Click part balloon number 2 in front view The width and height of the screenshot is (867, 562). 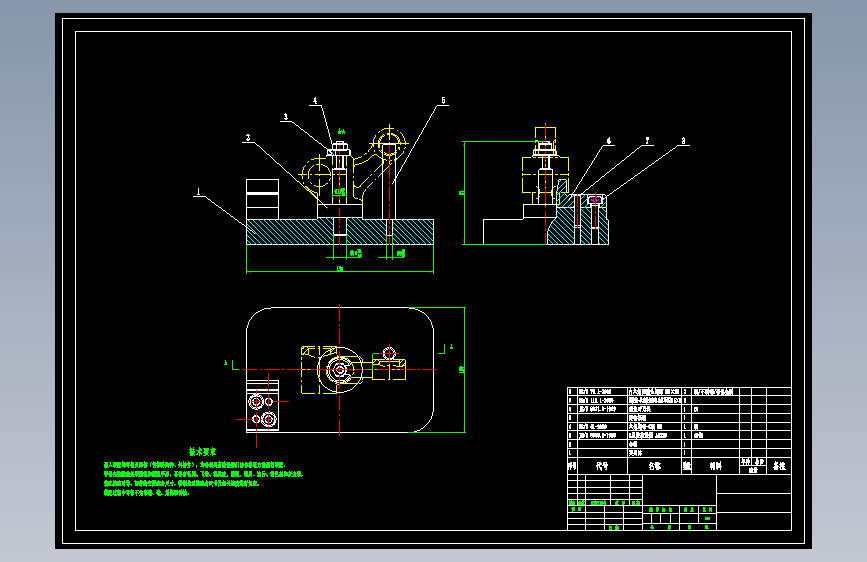pos(248,137)
